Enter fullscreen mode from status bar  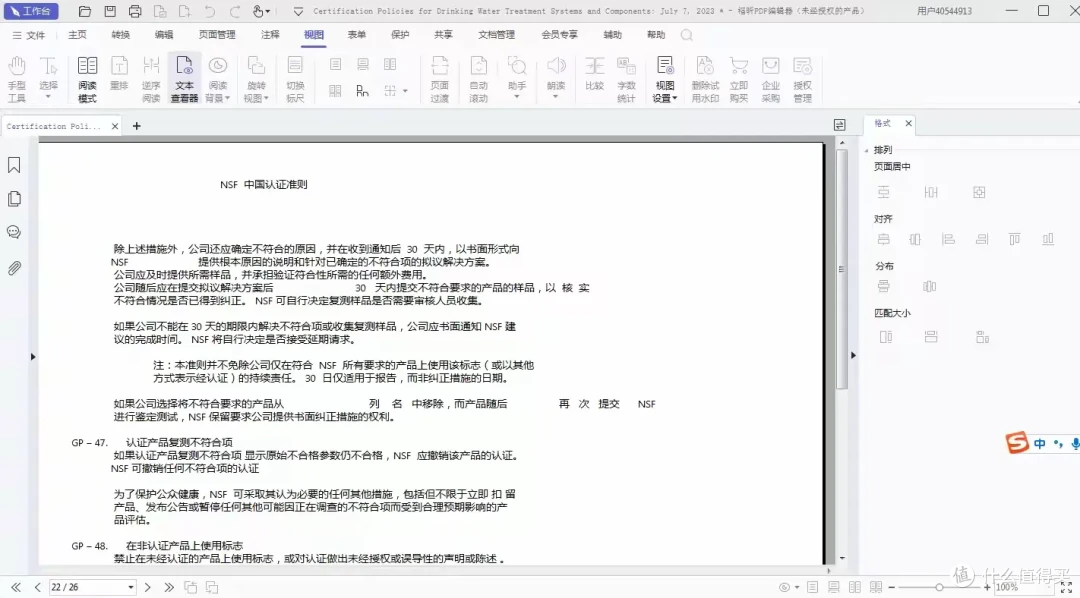click(x=1066, y=588)
